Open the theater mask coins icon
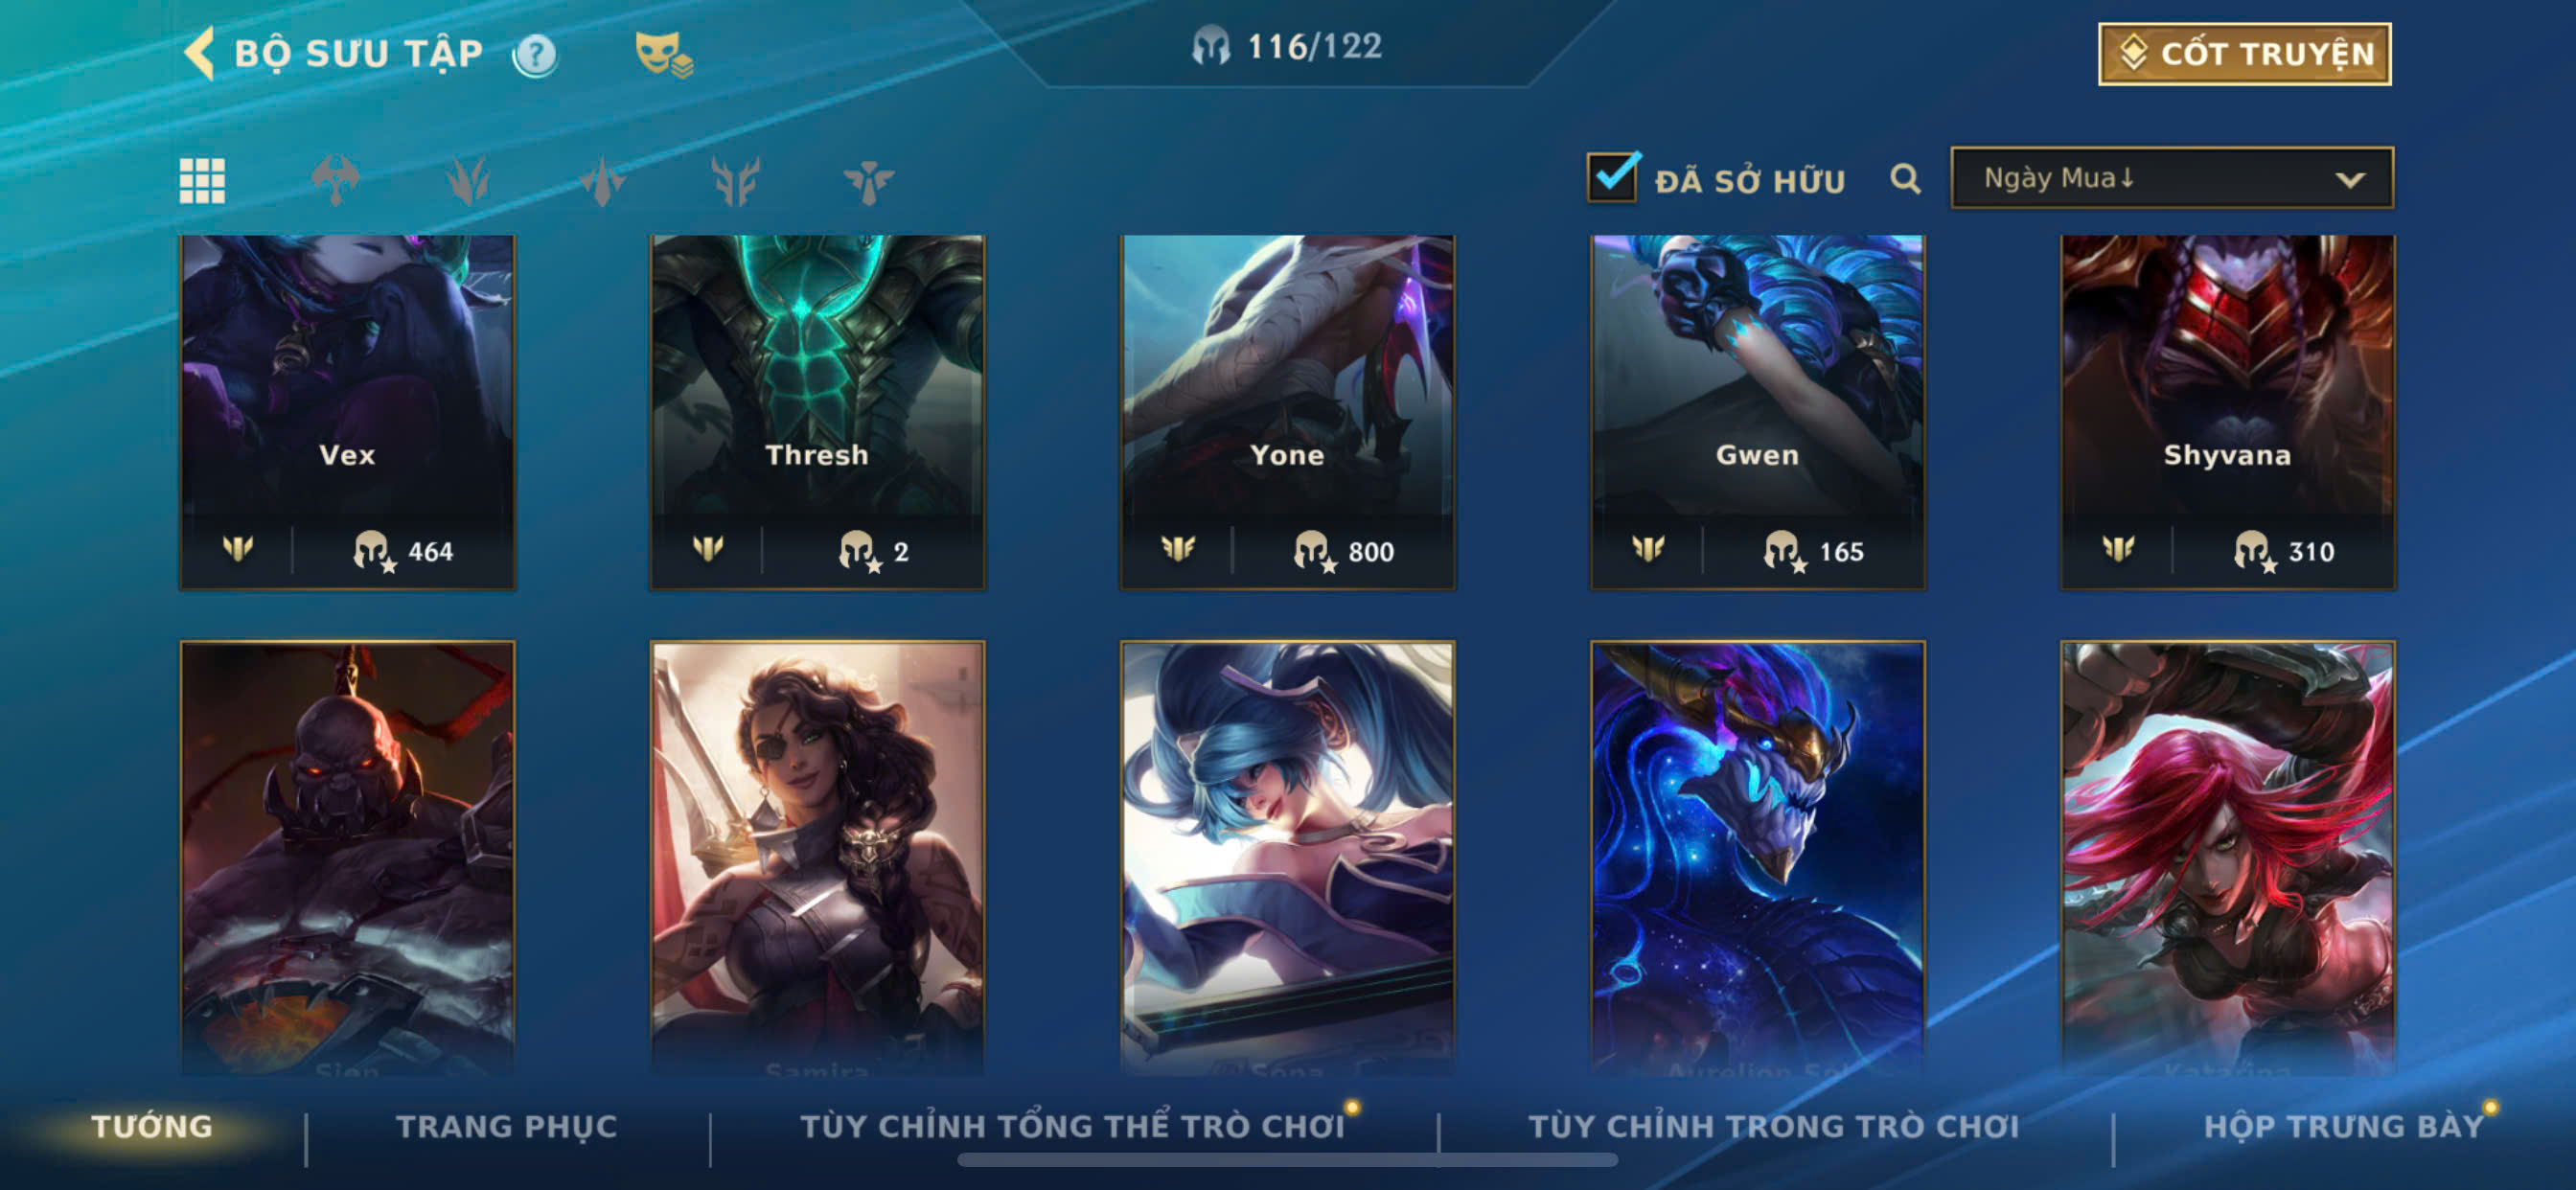This screenshot has height=1190, width=2576. point(663,54)
